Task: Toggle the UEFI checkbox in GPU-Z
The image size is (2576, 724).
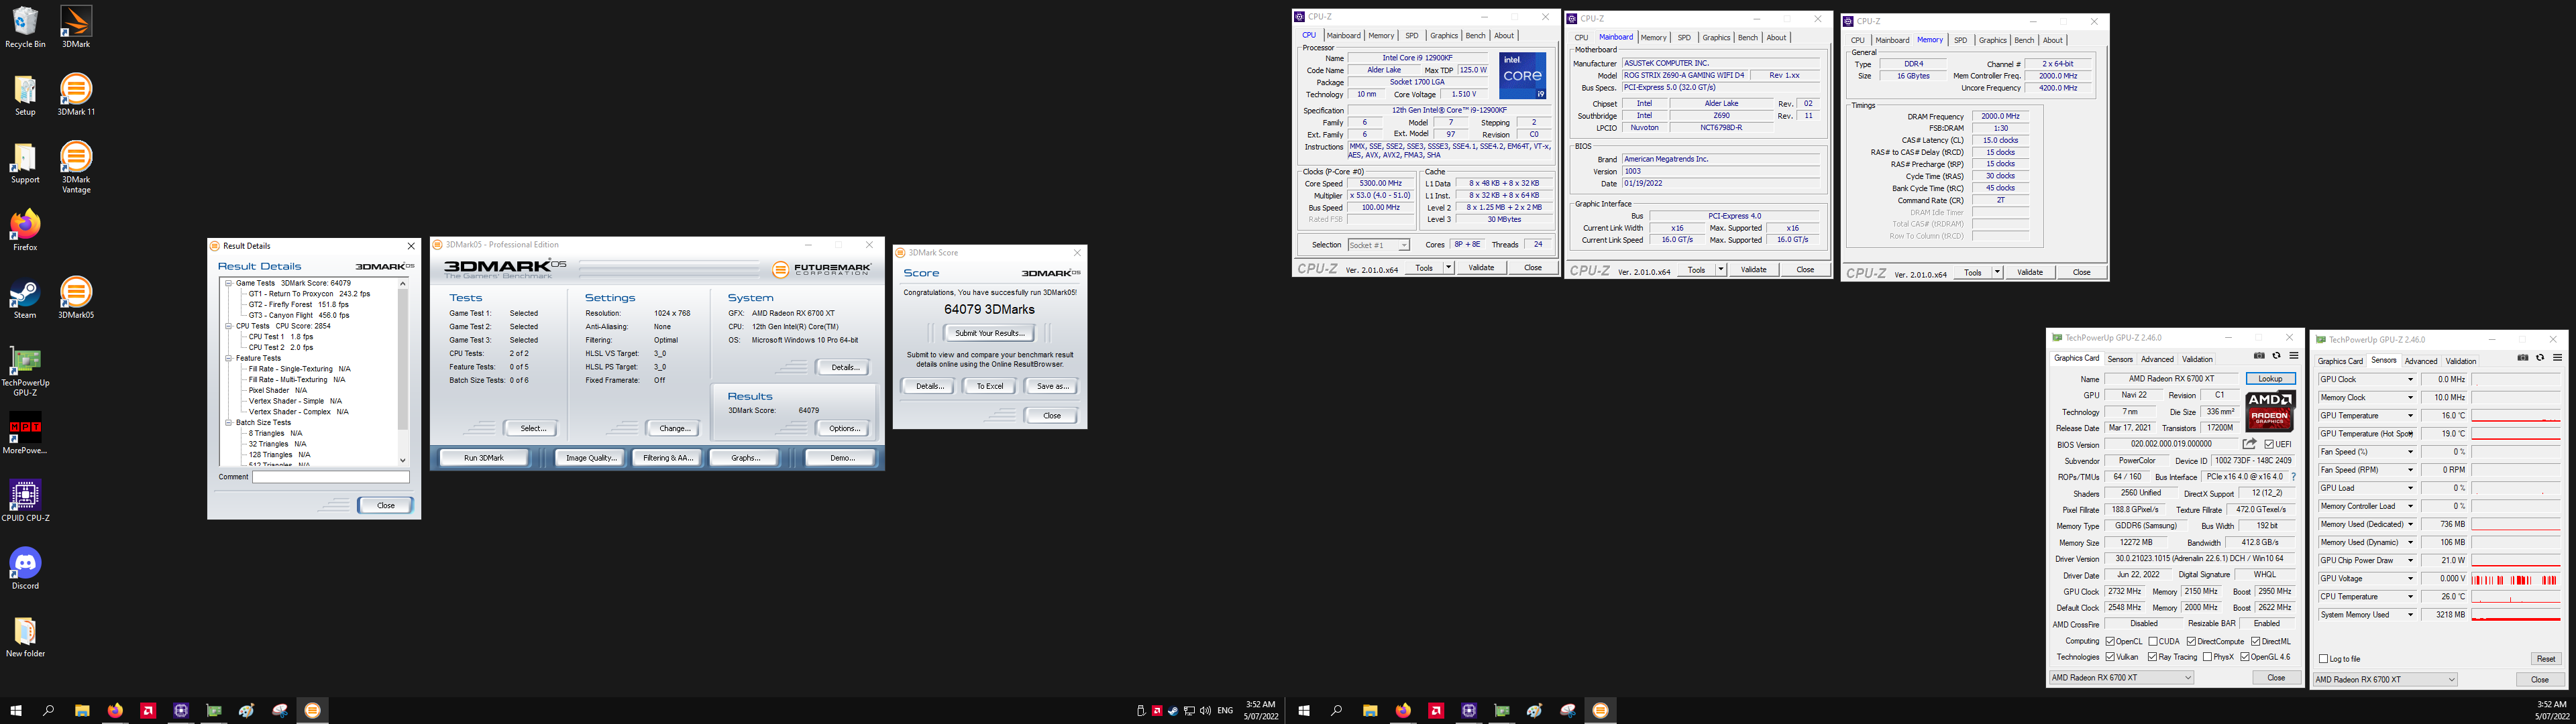Action: (x=2269, y=444)
